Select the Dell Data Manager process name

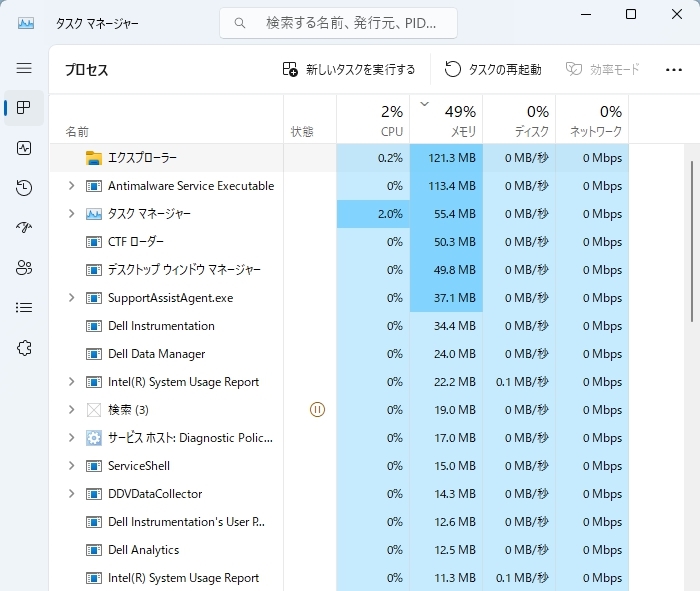tap(157, 354)
